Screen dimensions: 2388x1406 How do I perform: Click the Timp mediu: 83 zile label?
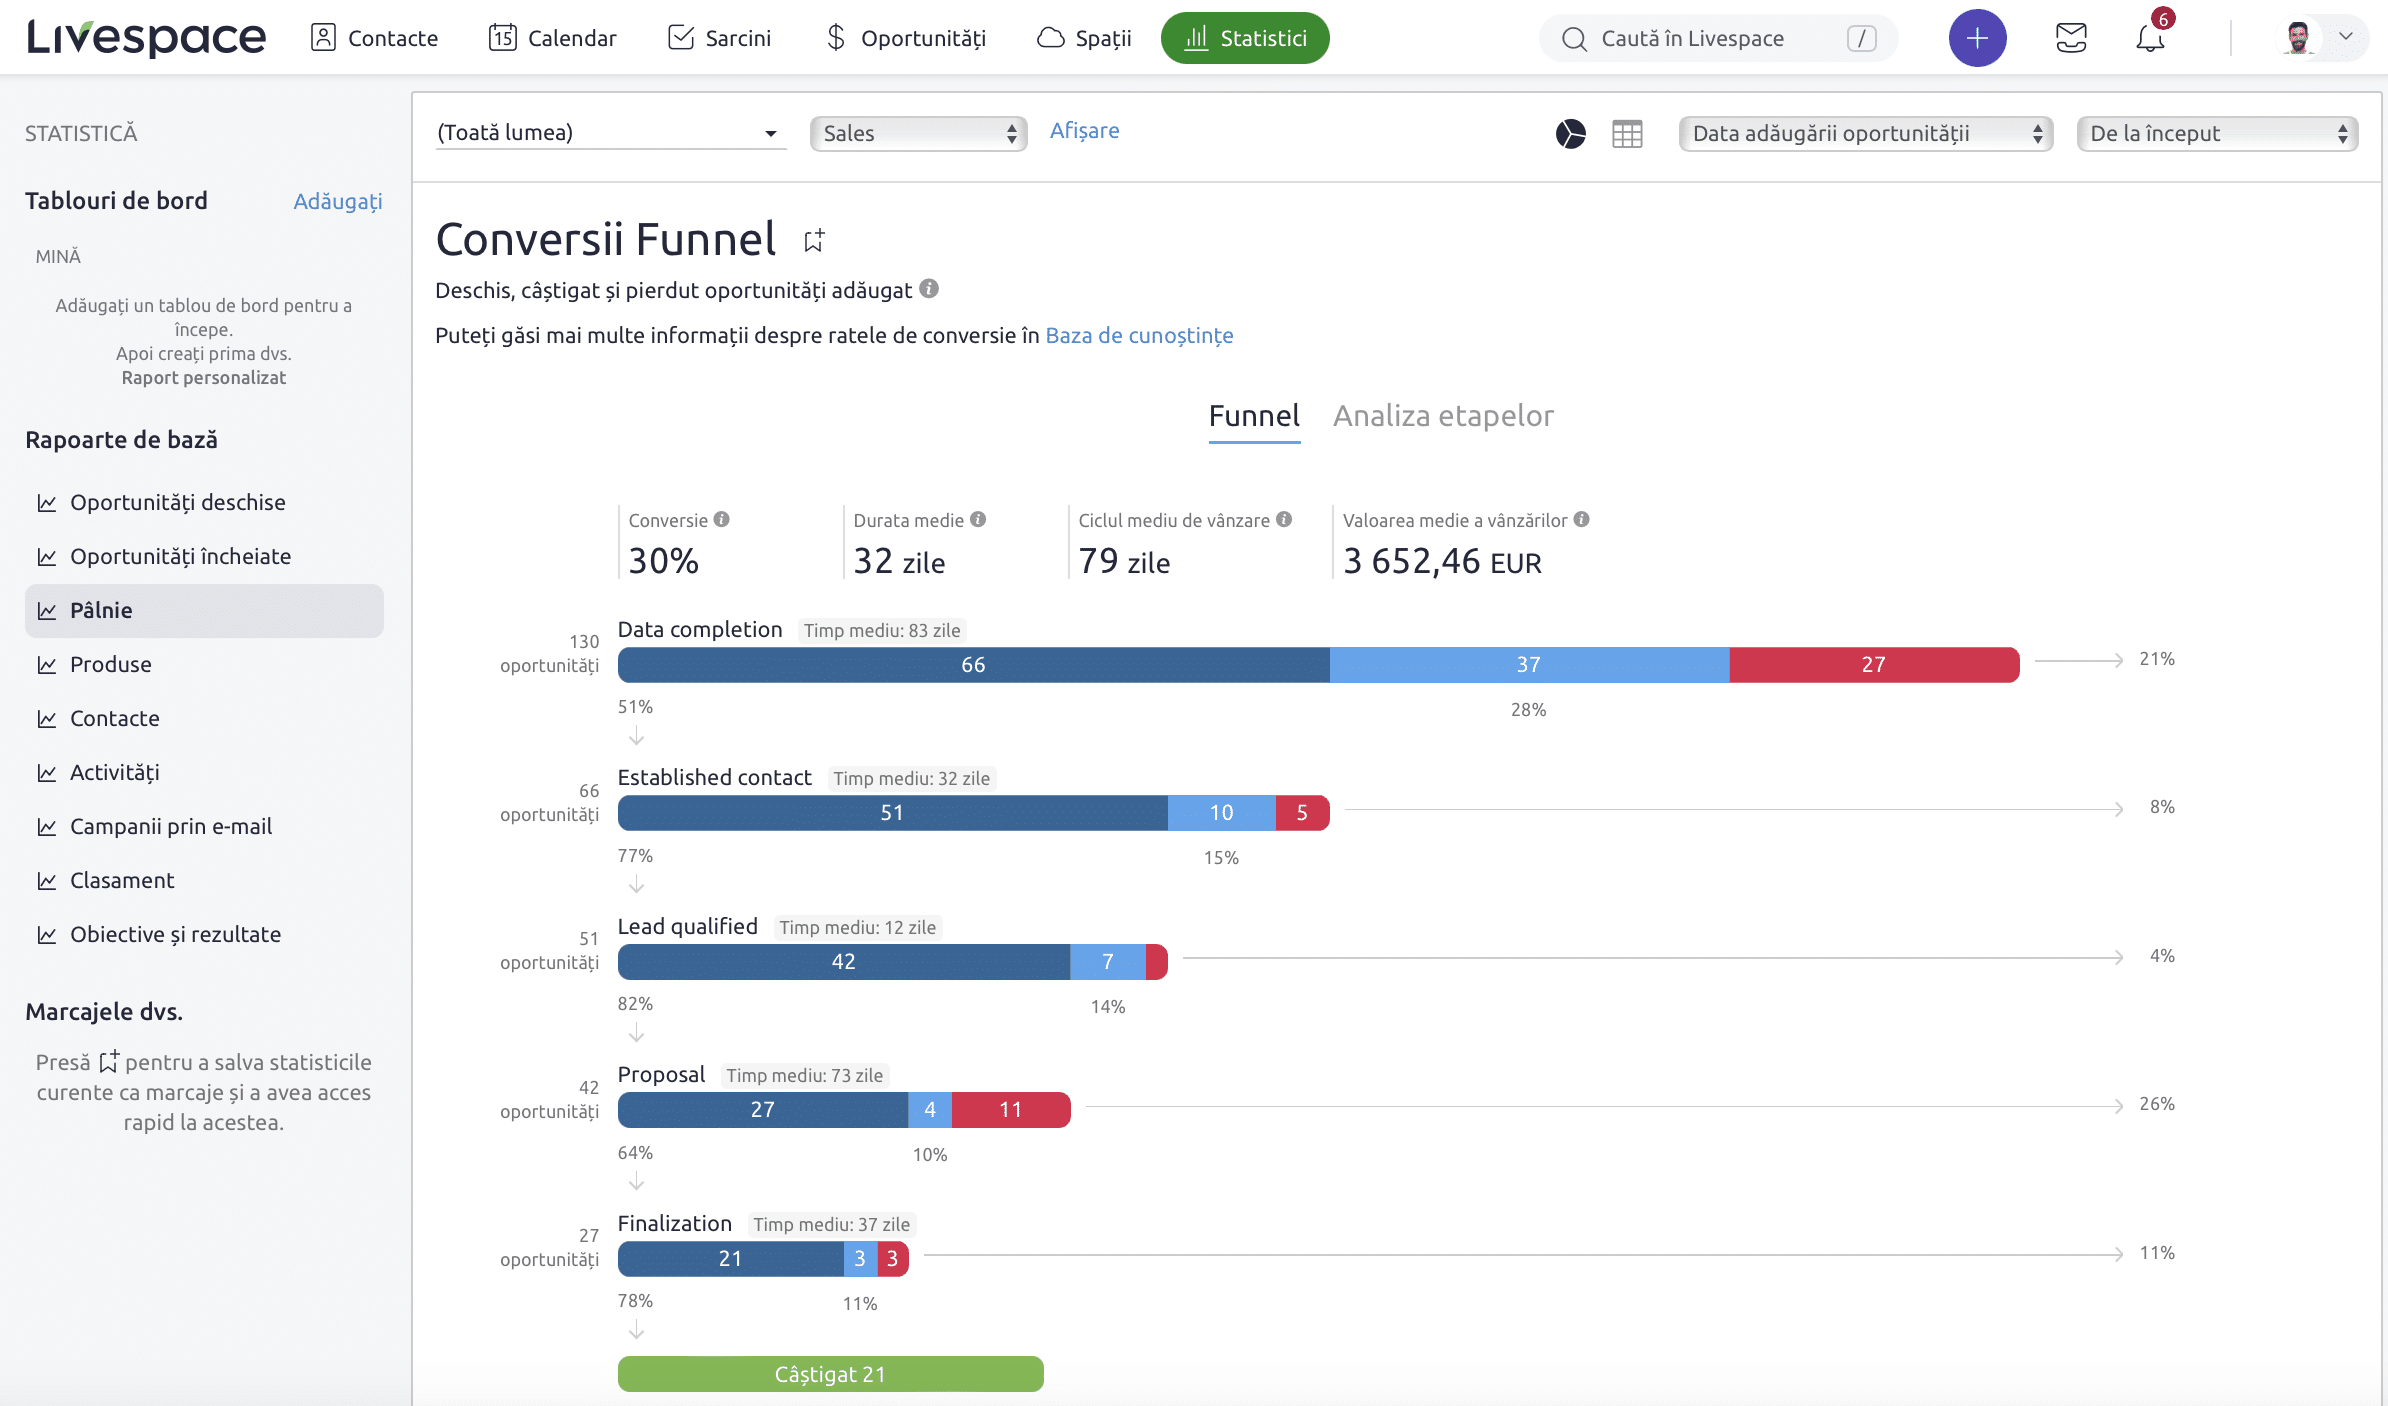882,631
